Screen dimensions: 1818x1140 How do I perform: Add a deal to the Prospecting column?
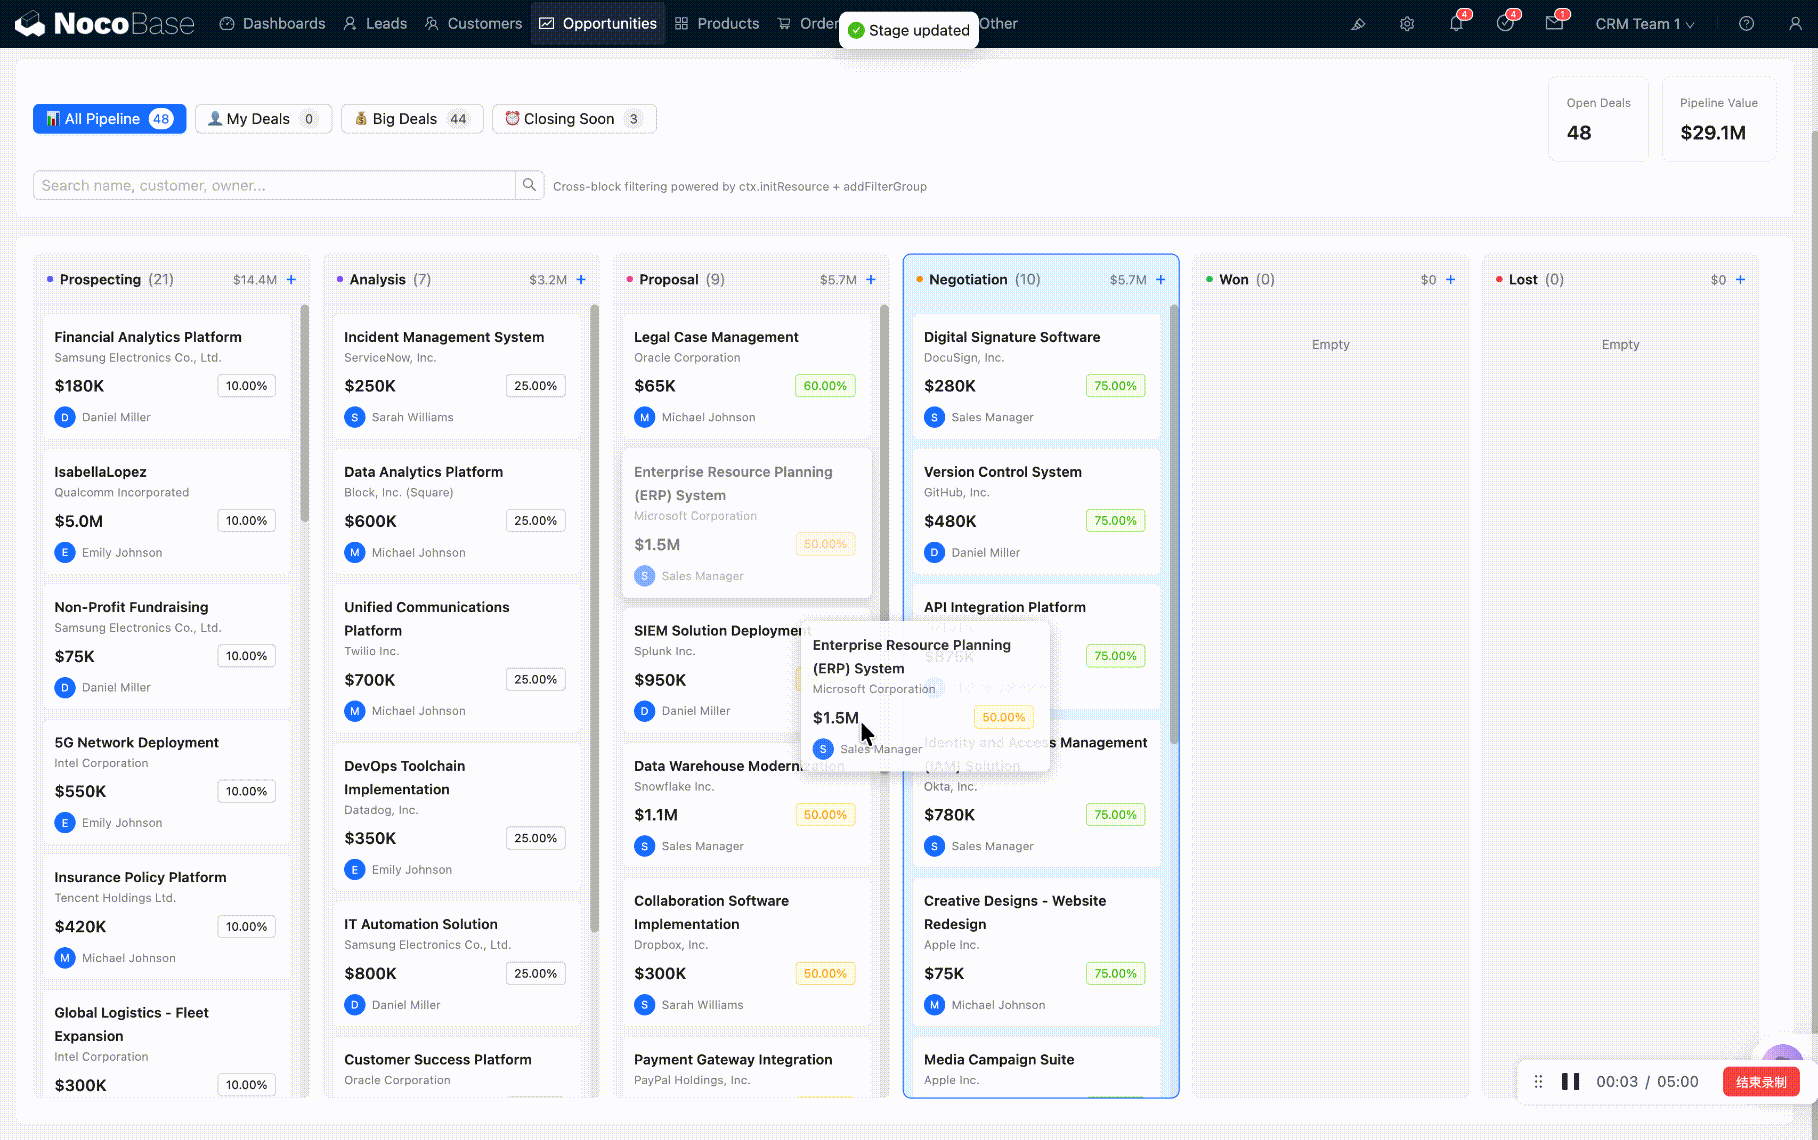291,280
